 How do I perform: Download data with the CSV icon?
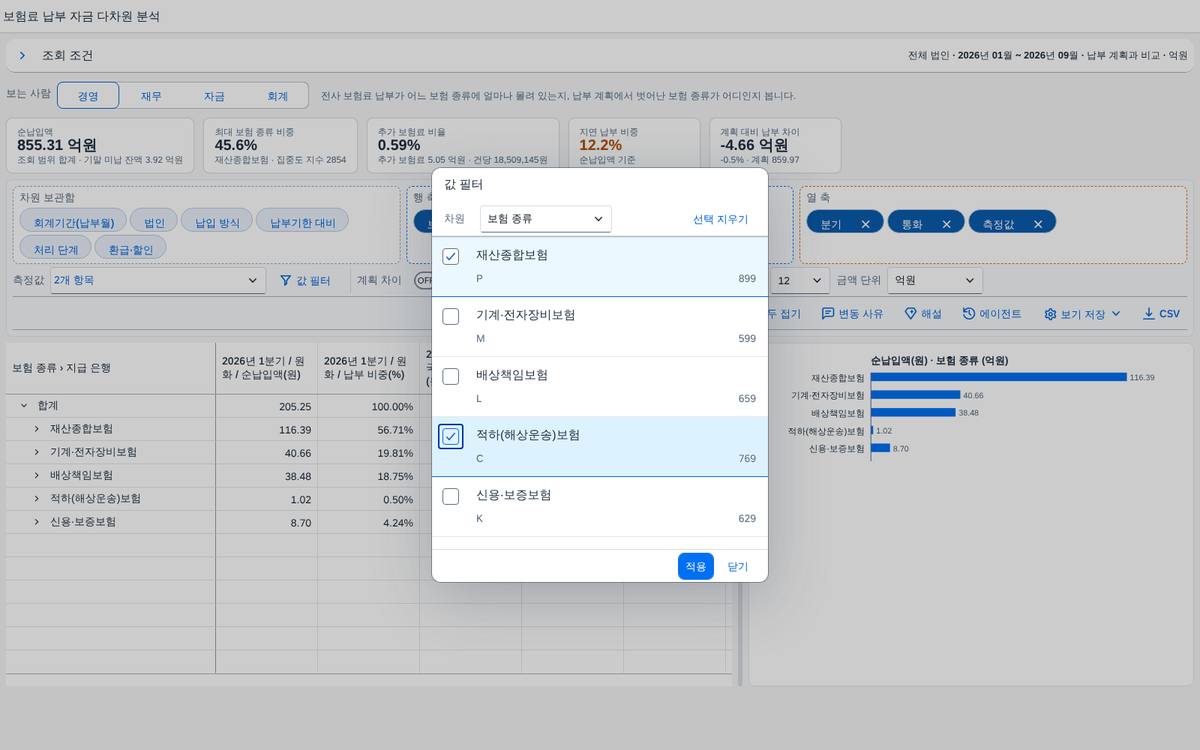coord(1149,314)
